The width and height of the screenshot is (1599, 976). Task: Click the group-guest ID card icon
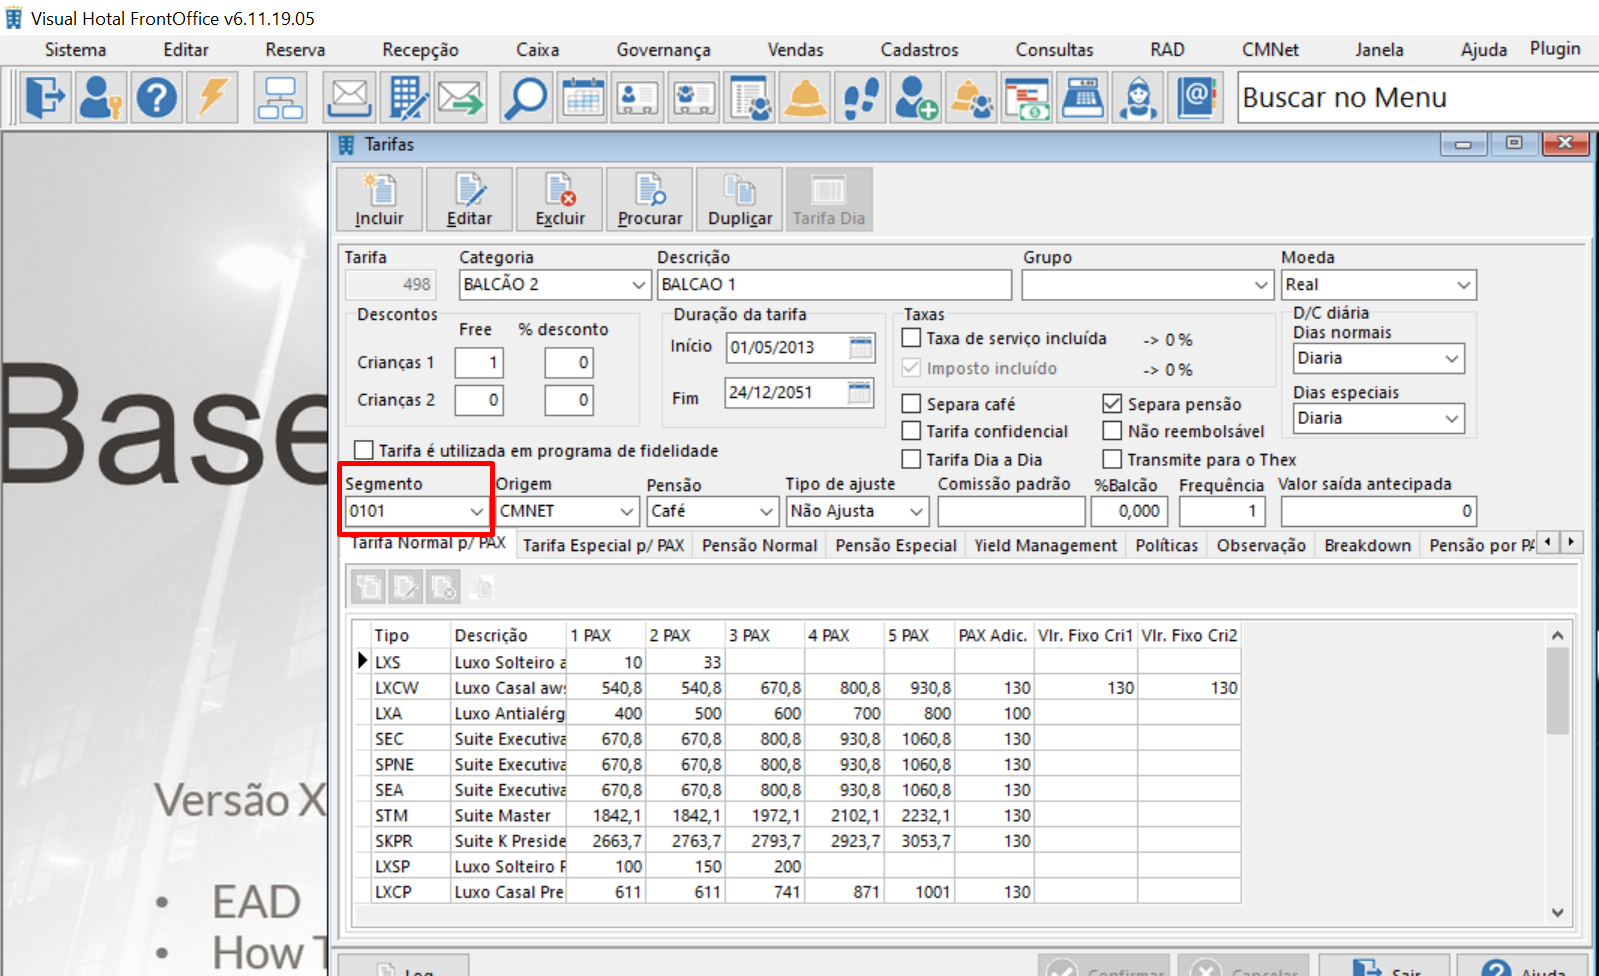click(x=694, y=98)
